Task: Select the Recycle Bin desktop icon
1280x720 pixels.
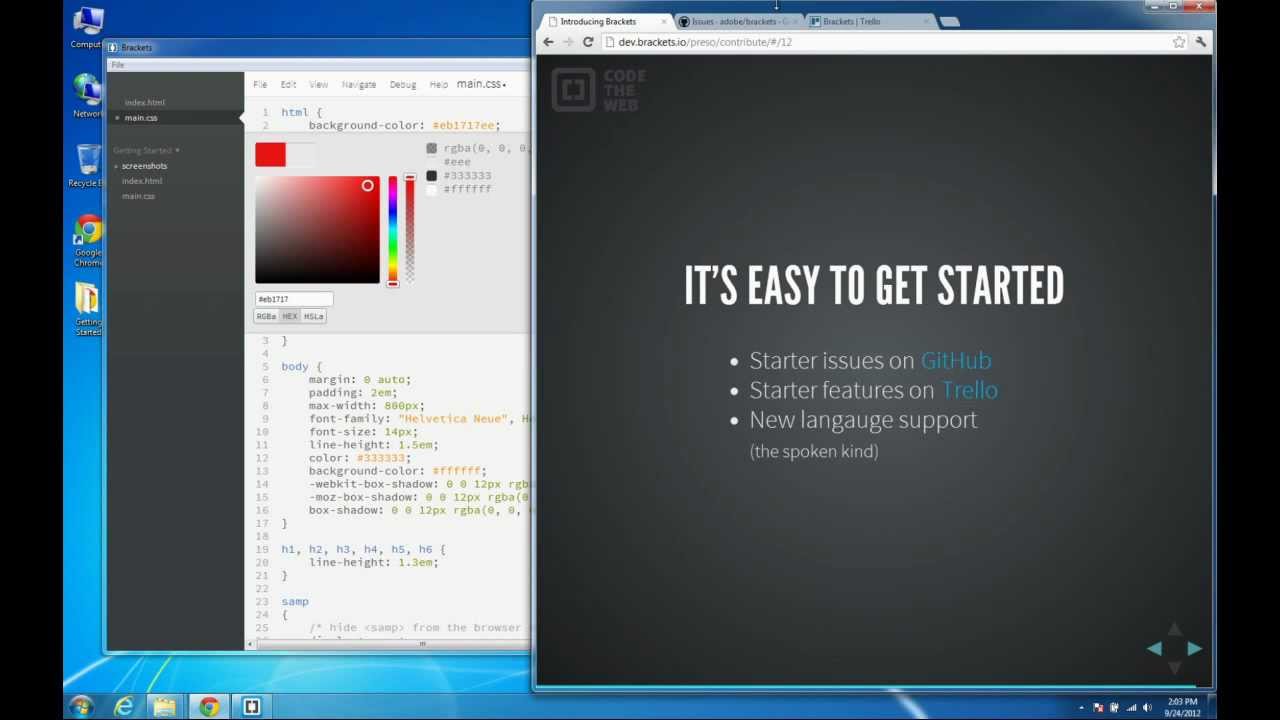Action: [x=87, y=166]
